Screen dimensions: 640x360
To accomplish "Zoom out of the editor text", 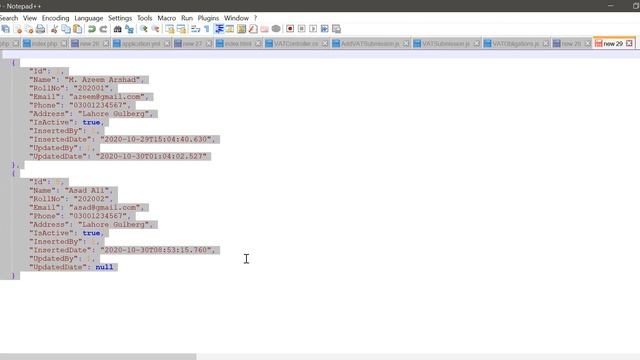I will coord(156,29).
